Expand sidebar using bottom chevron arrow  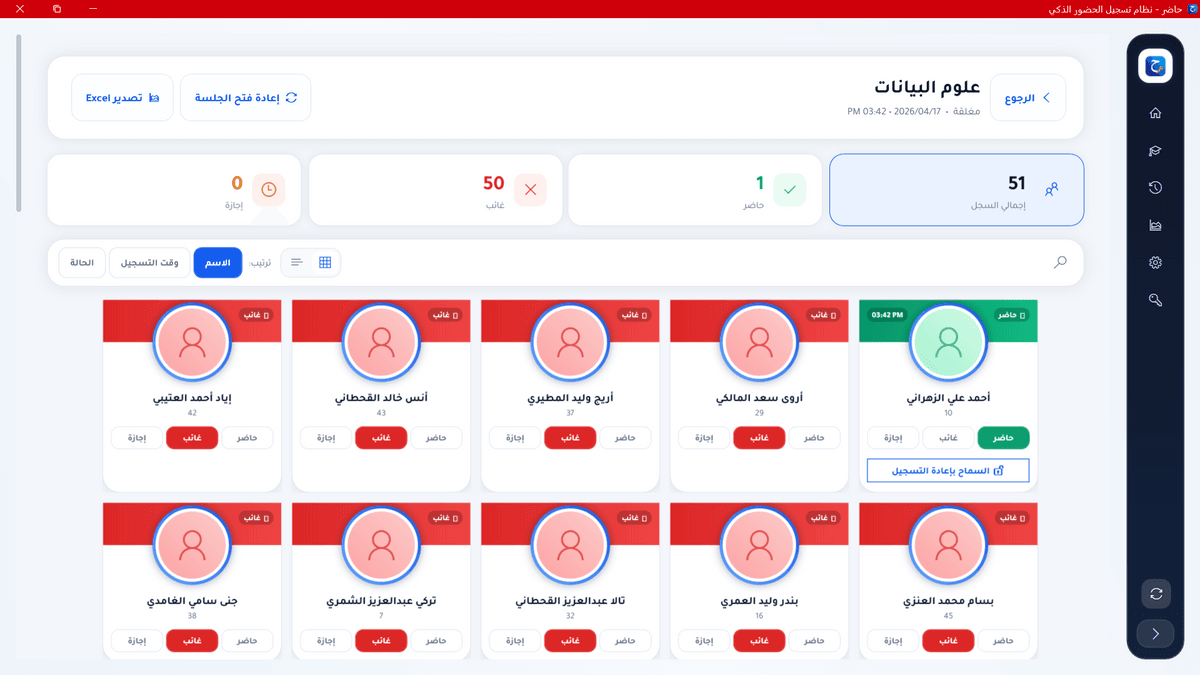coord(1155,634)
